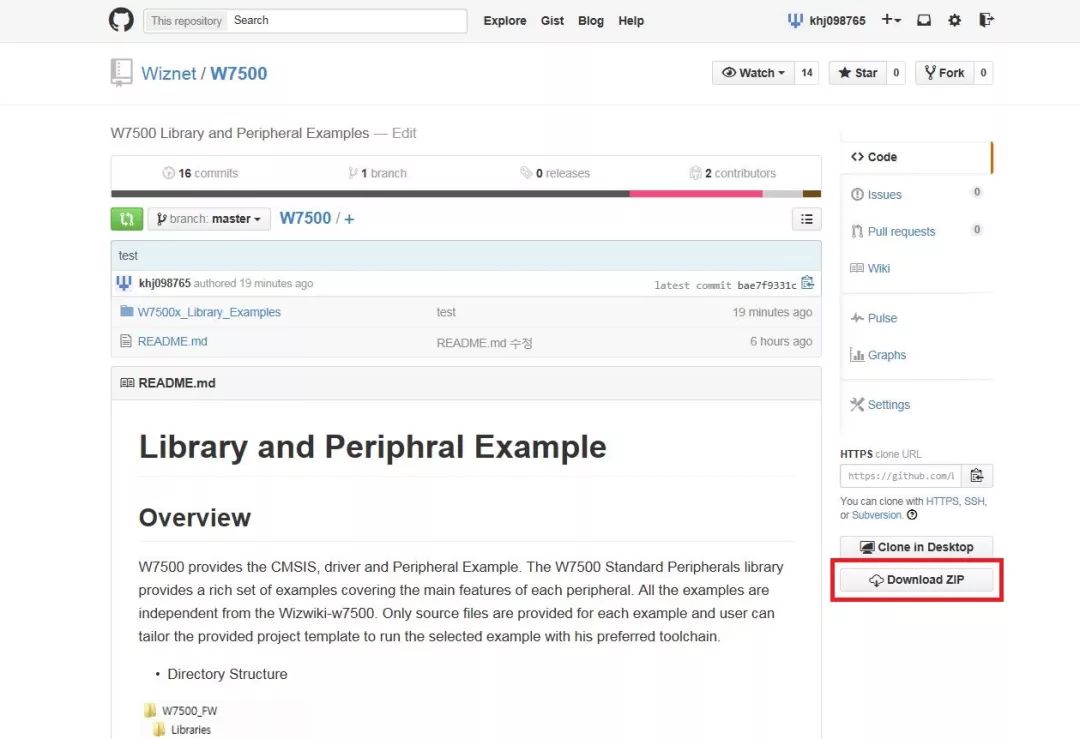Copy the HTTPS clone URL clipboard icon
Viewport: 1080px width, 739px height.
(x=977, y=475)
